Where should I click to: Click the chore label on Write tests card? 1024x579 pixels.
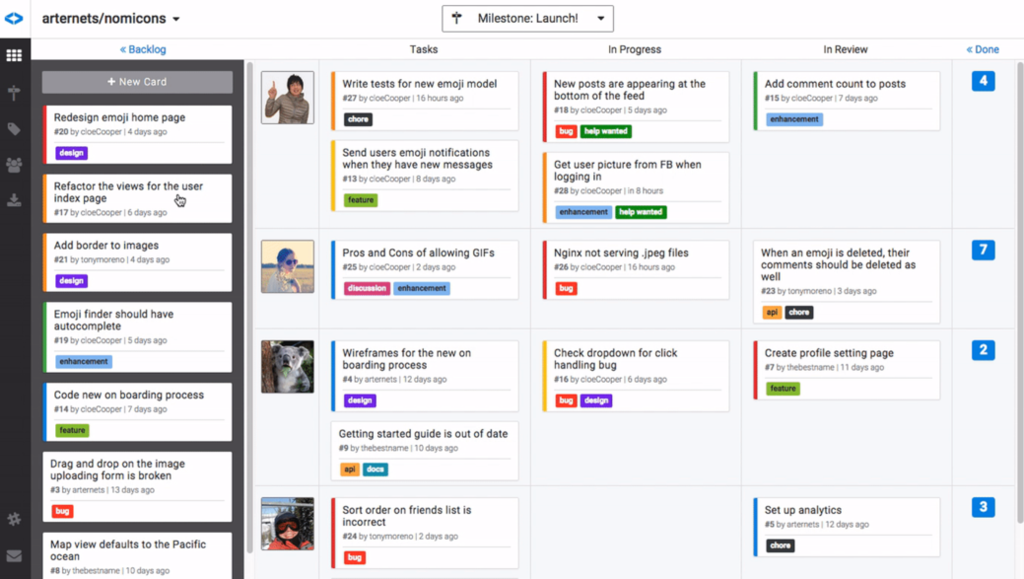358,119
